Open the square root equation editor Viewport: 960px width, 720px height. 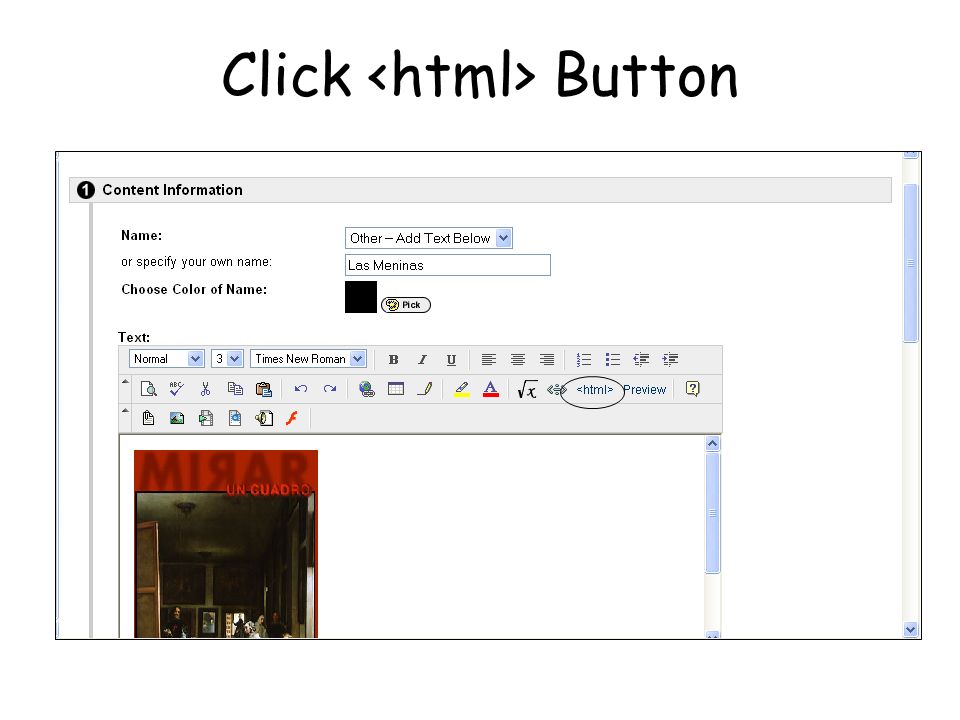[527, 389]
